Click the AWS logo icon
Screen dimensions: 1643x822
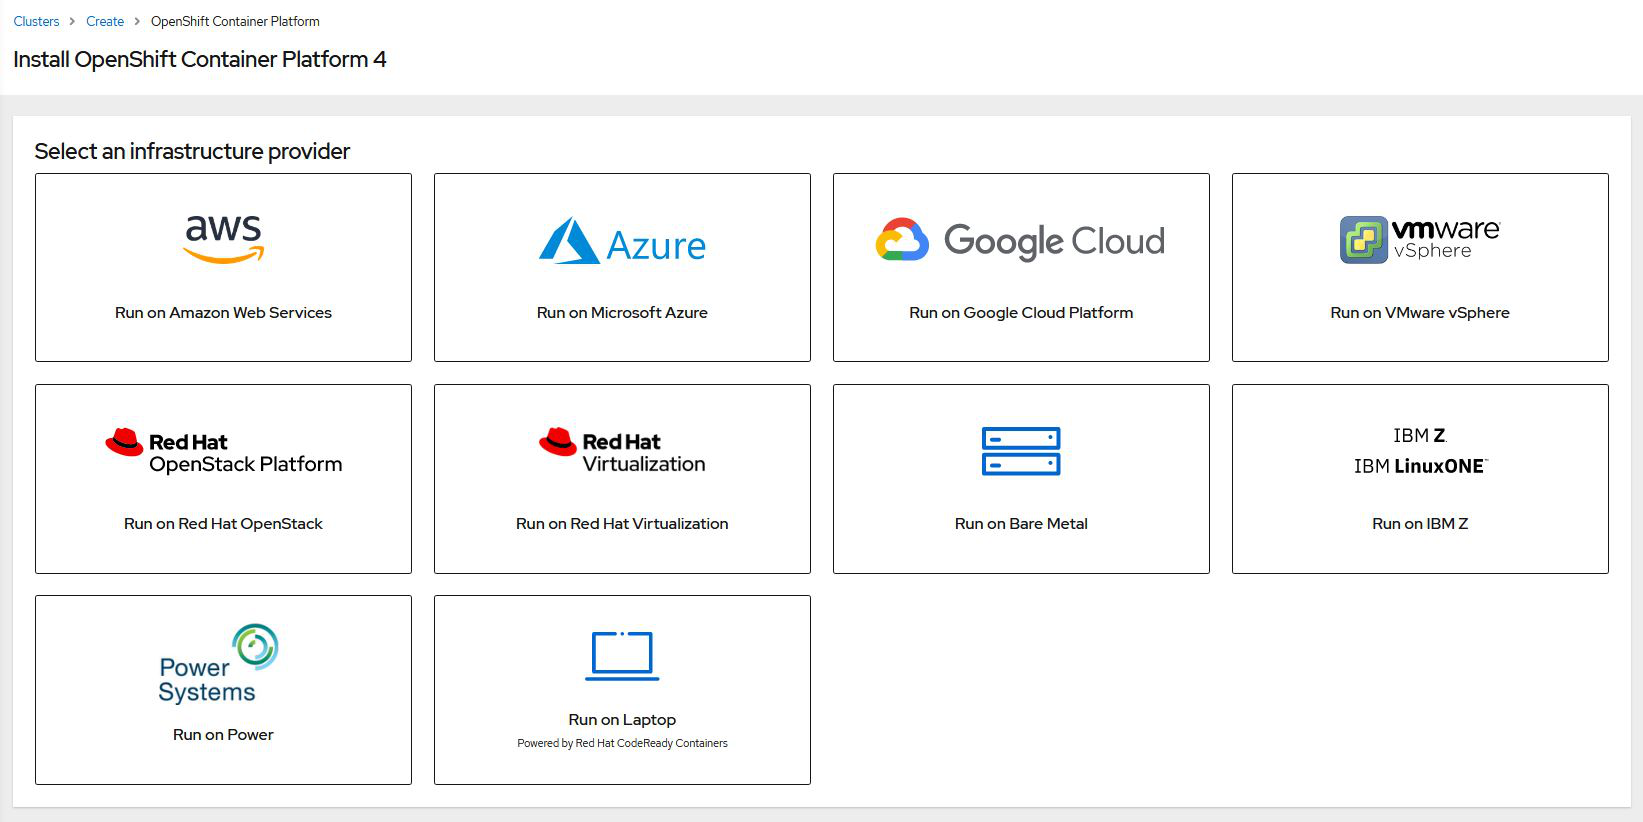[x=223, y=239]
